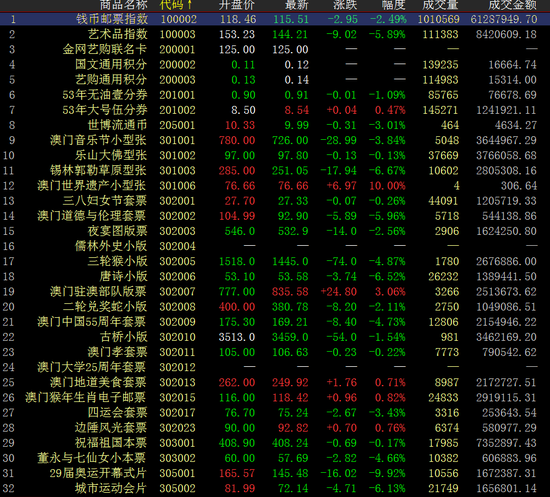Click the 商品名称 column header

tap(124, 5)
